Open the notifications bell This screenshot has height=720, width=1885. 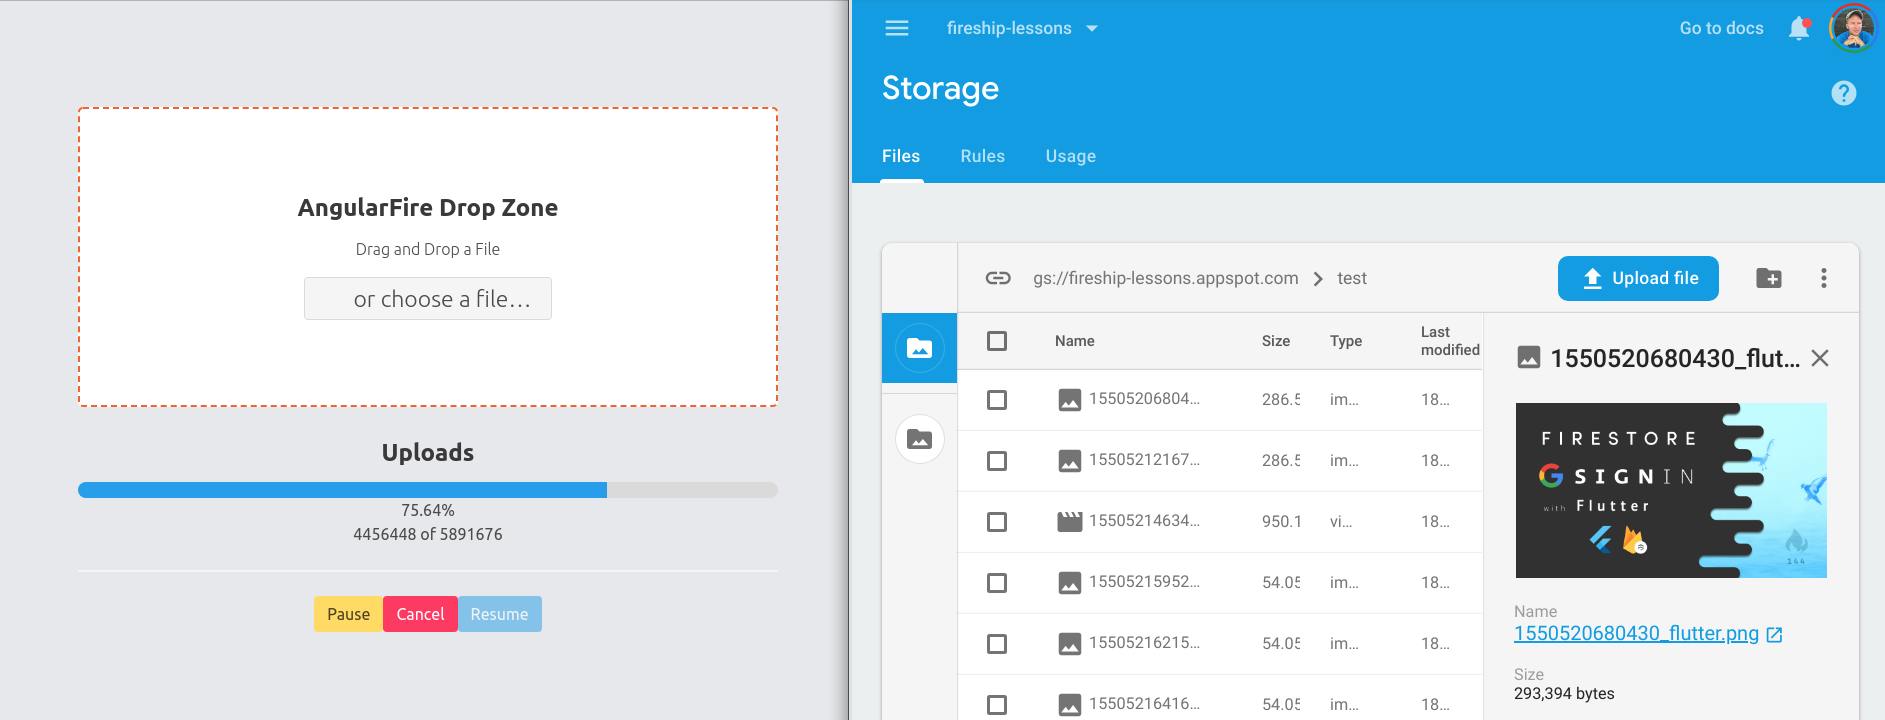click(1798, 28)
